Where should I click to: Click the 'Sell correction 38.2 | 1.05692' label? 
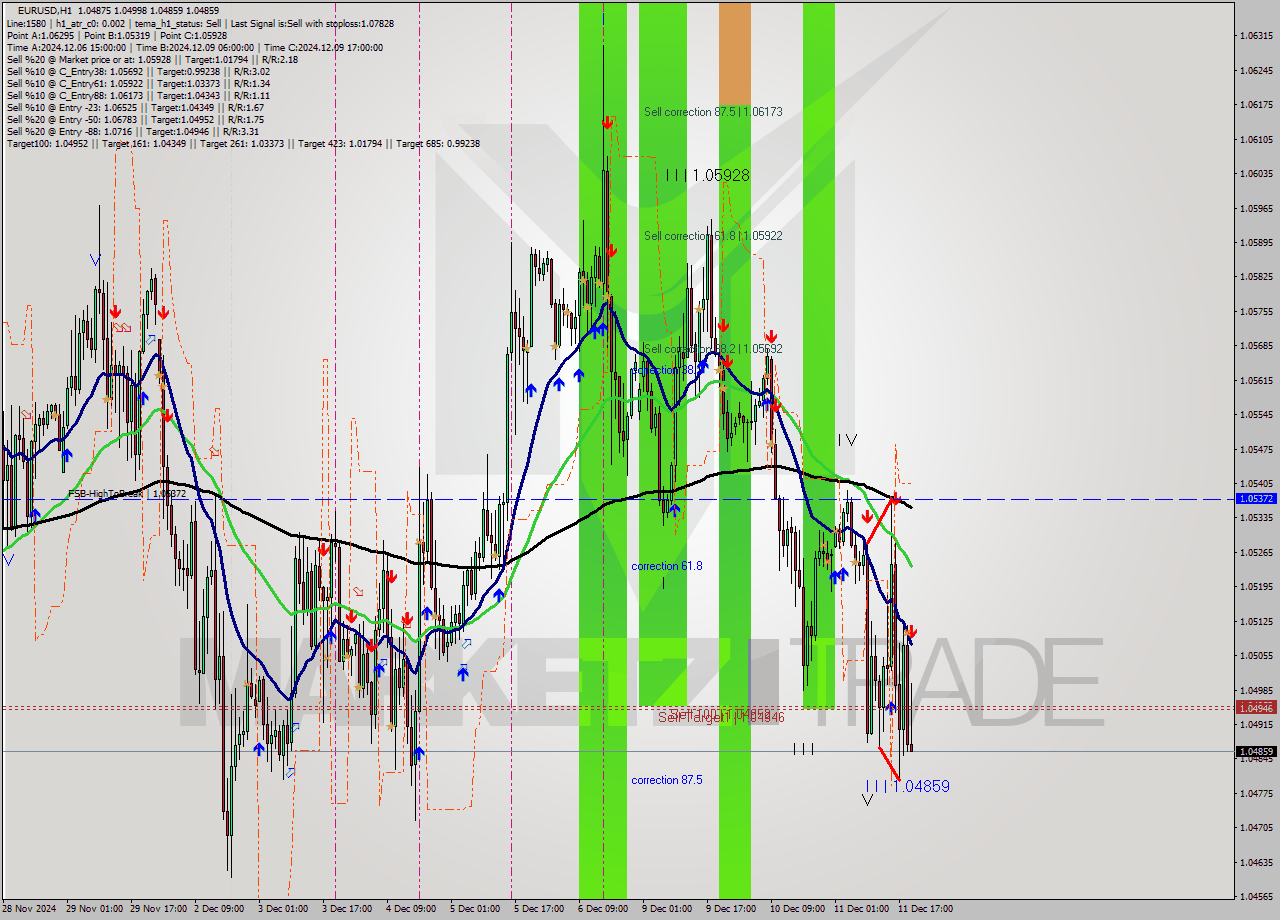click(x=713, y=349)
